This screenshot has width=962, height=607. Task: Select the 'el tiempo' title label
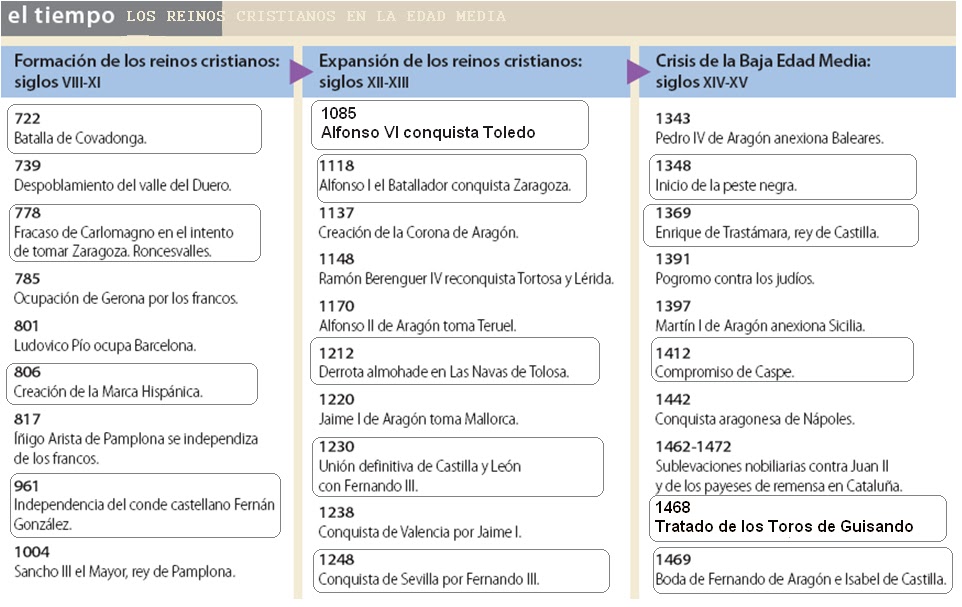pyautogui.click(x=61, y=16)
